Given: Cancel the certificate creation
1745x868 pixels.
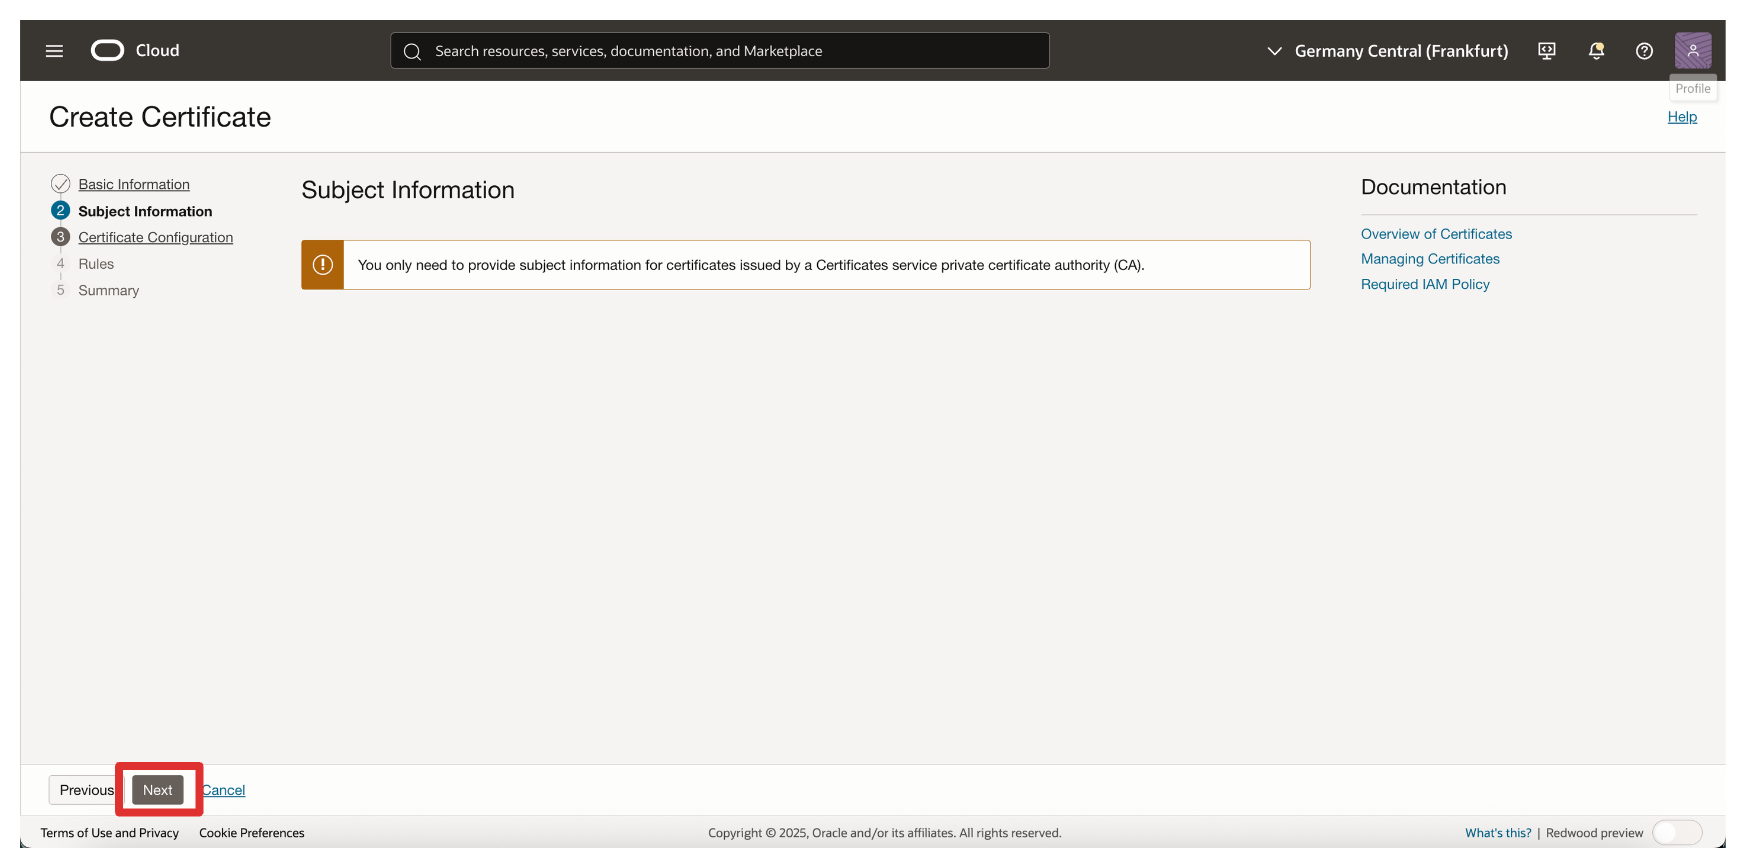Looking at the screenshot, I should click(x=225, y=790).
